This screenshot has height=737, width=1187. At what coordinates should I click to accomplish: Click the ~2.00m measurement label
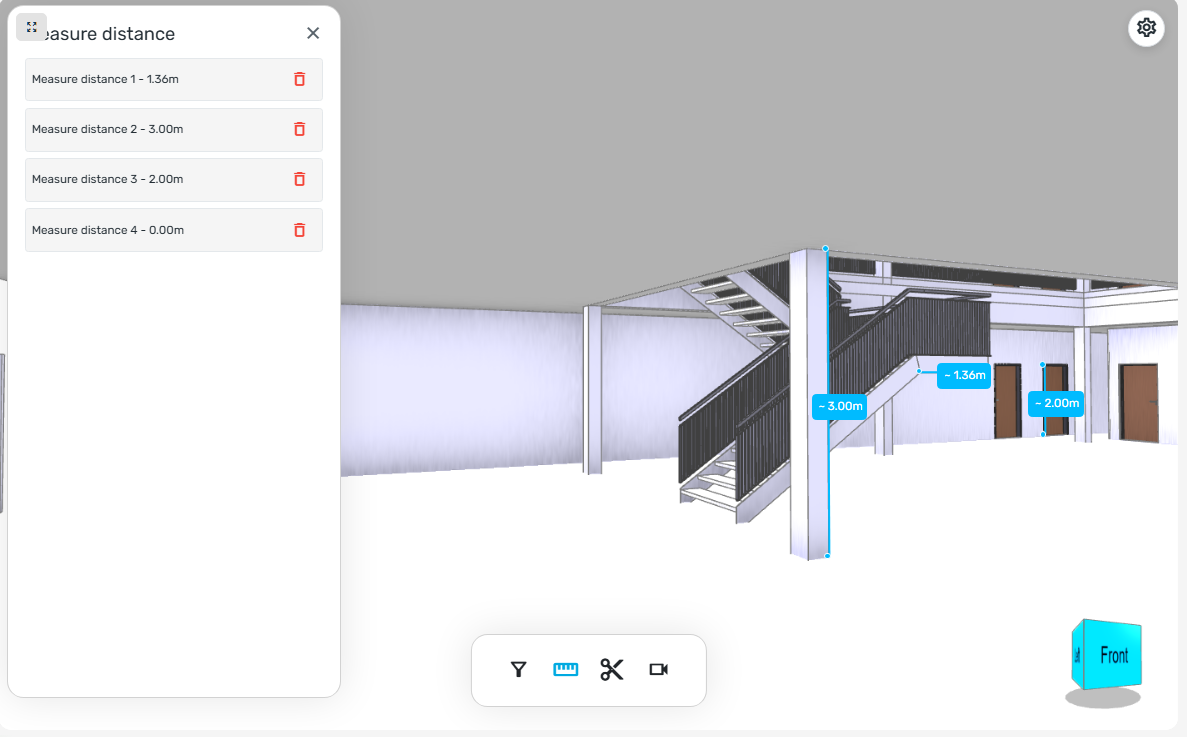click(1056, 403)
